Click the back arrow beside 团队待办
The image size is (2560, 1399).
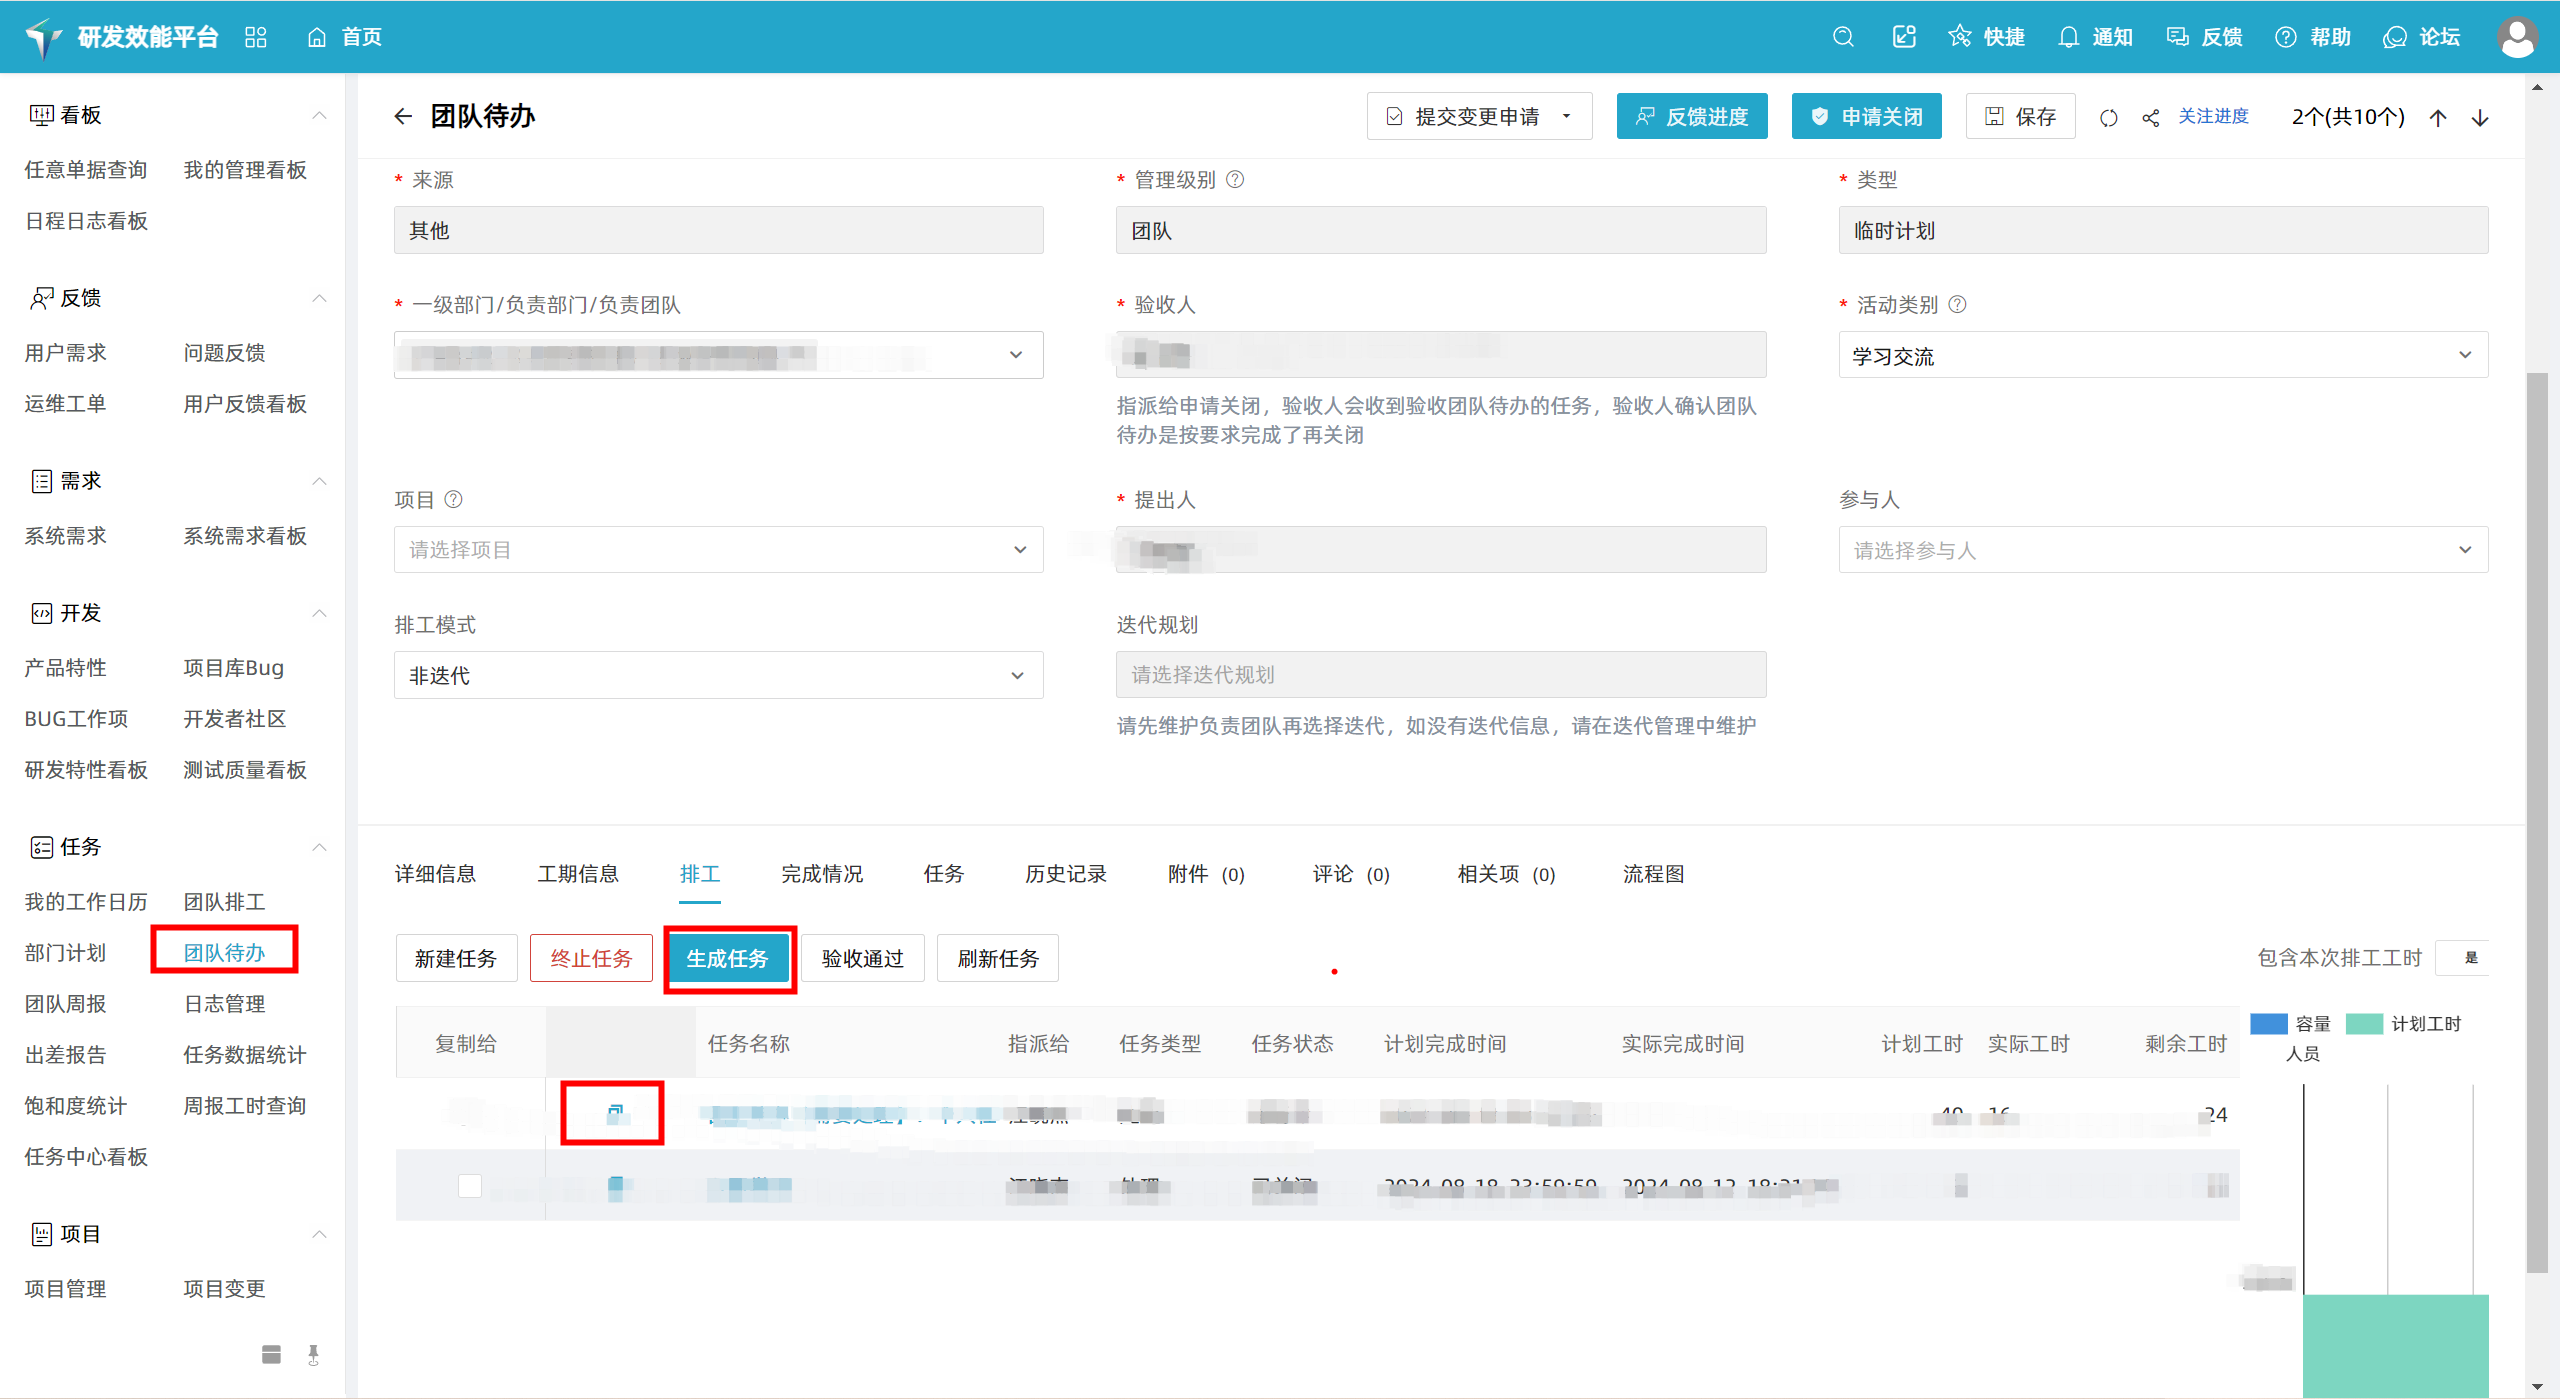[403, 117]
